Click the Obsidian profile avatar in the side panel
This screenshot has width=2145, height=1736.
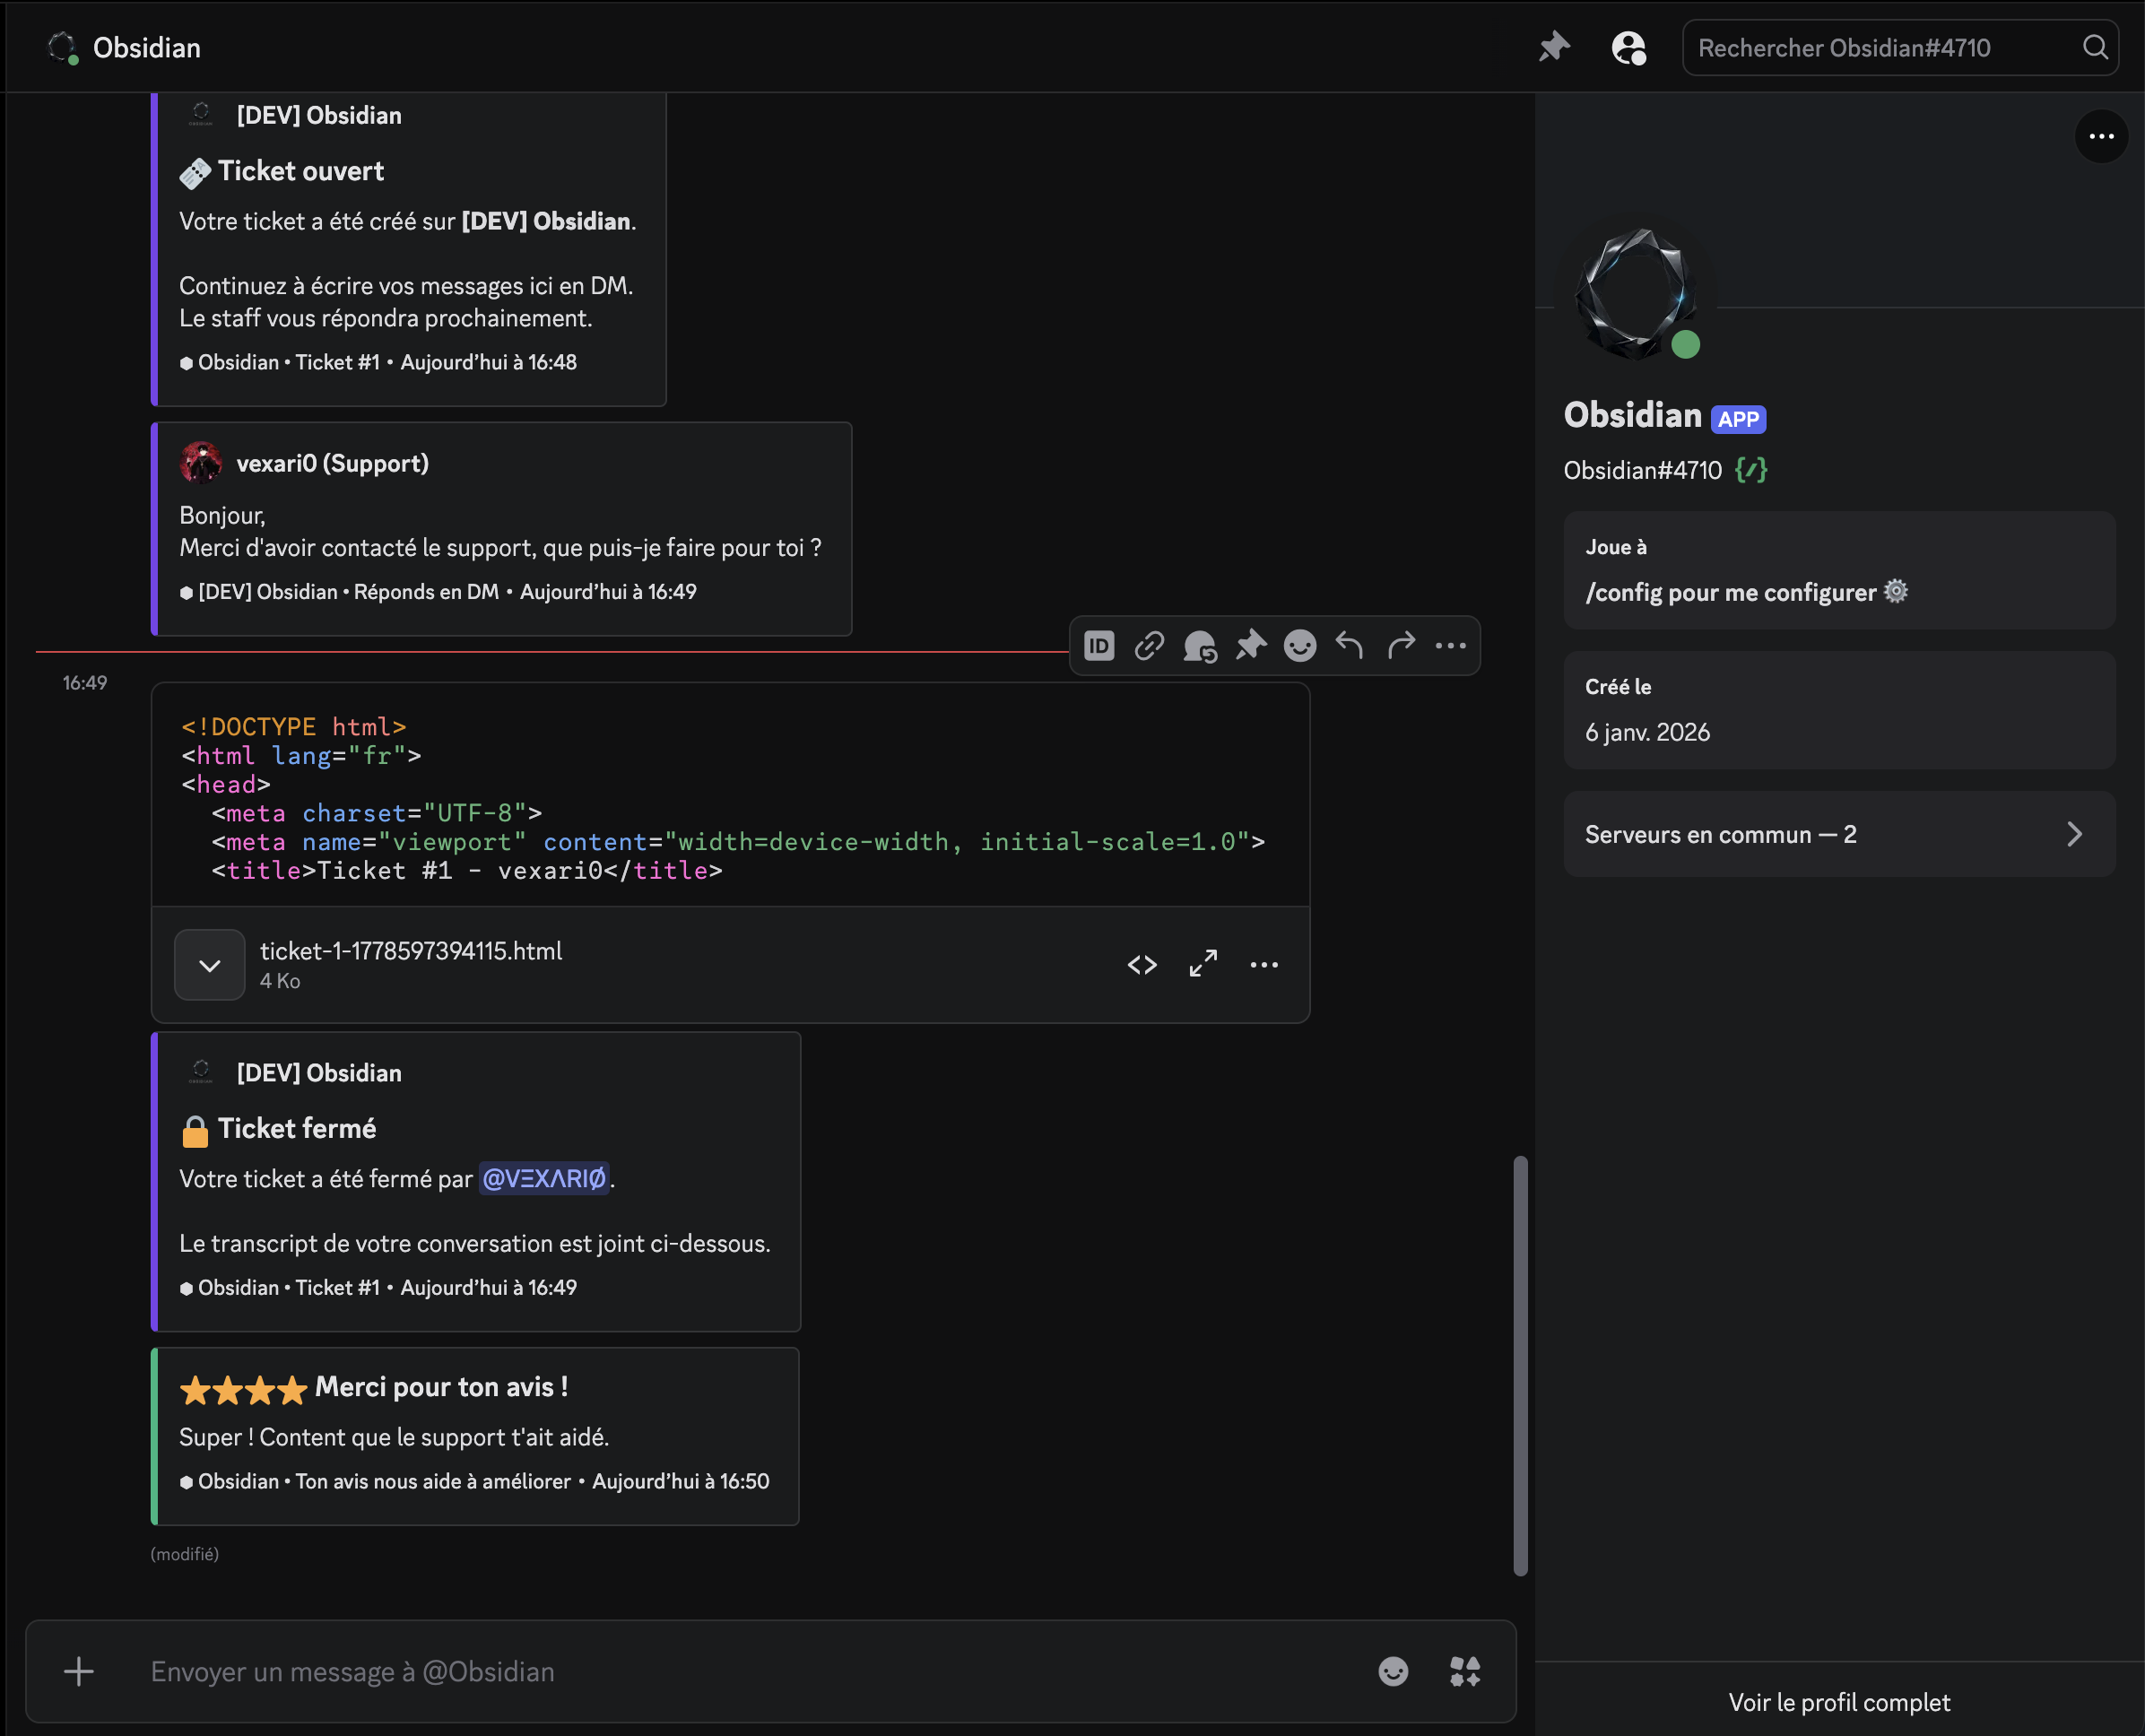click(1636, 292)
